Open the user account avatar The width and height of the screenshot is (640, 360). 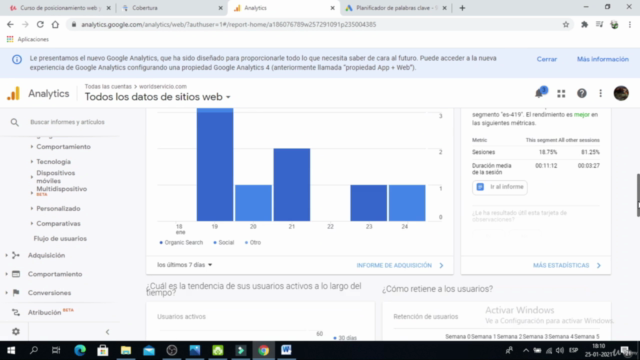[621, 93]
